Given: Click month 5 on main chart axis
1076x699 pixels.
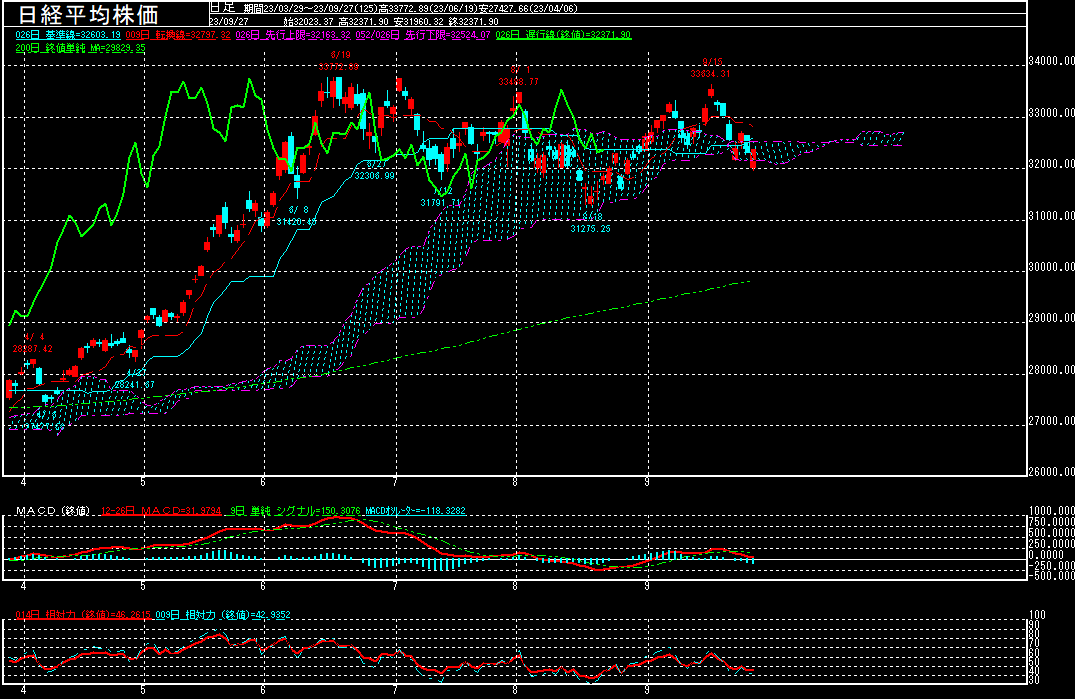Looking at the screenshot, I should pos(143,482).
